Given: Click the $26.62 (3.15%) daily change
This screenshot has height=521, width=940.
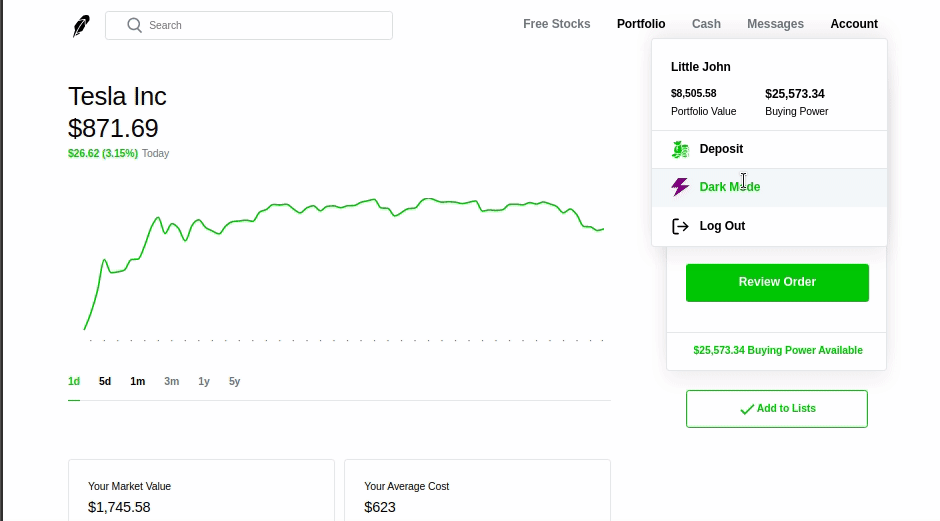Looking at the screenshot, I should (x=103, y=153).
